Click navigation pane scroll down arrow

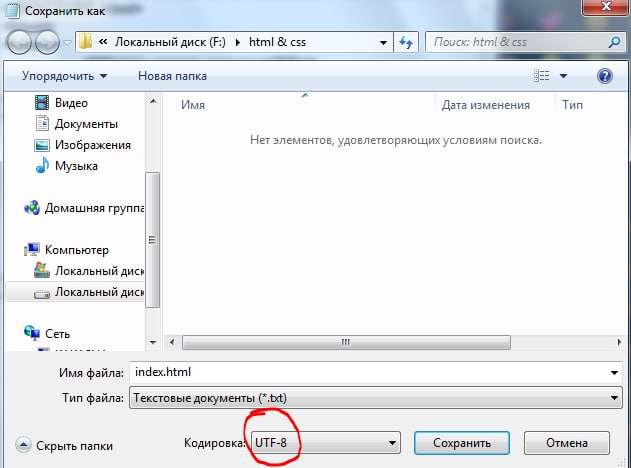point(153,342)
